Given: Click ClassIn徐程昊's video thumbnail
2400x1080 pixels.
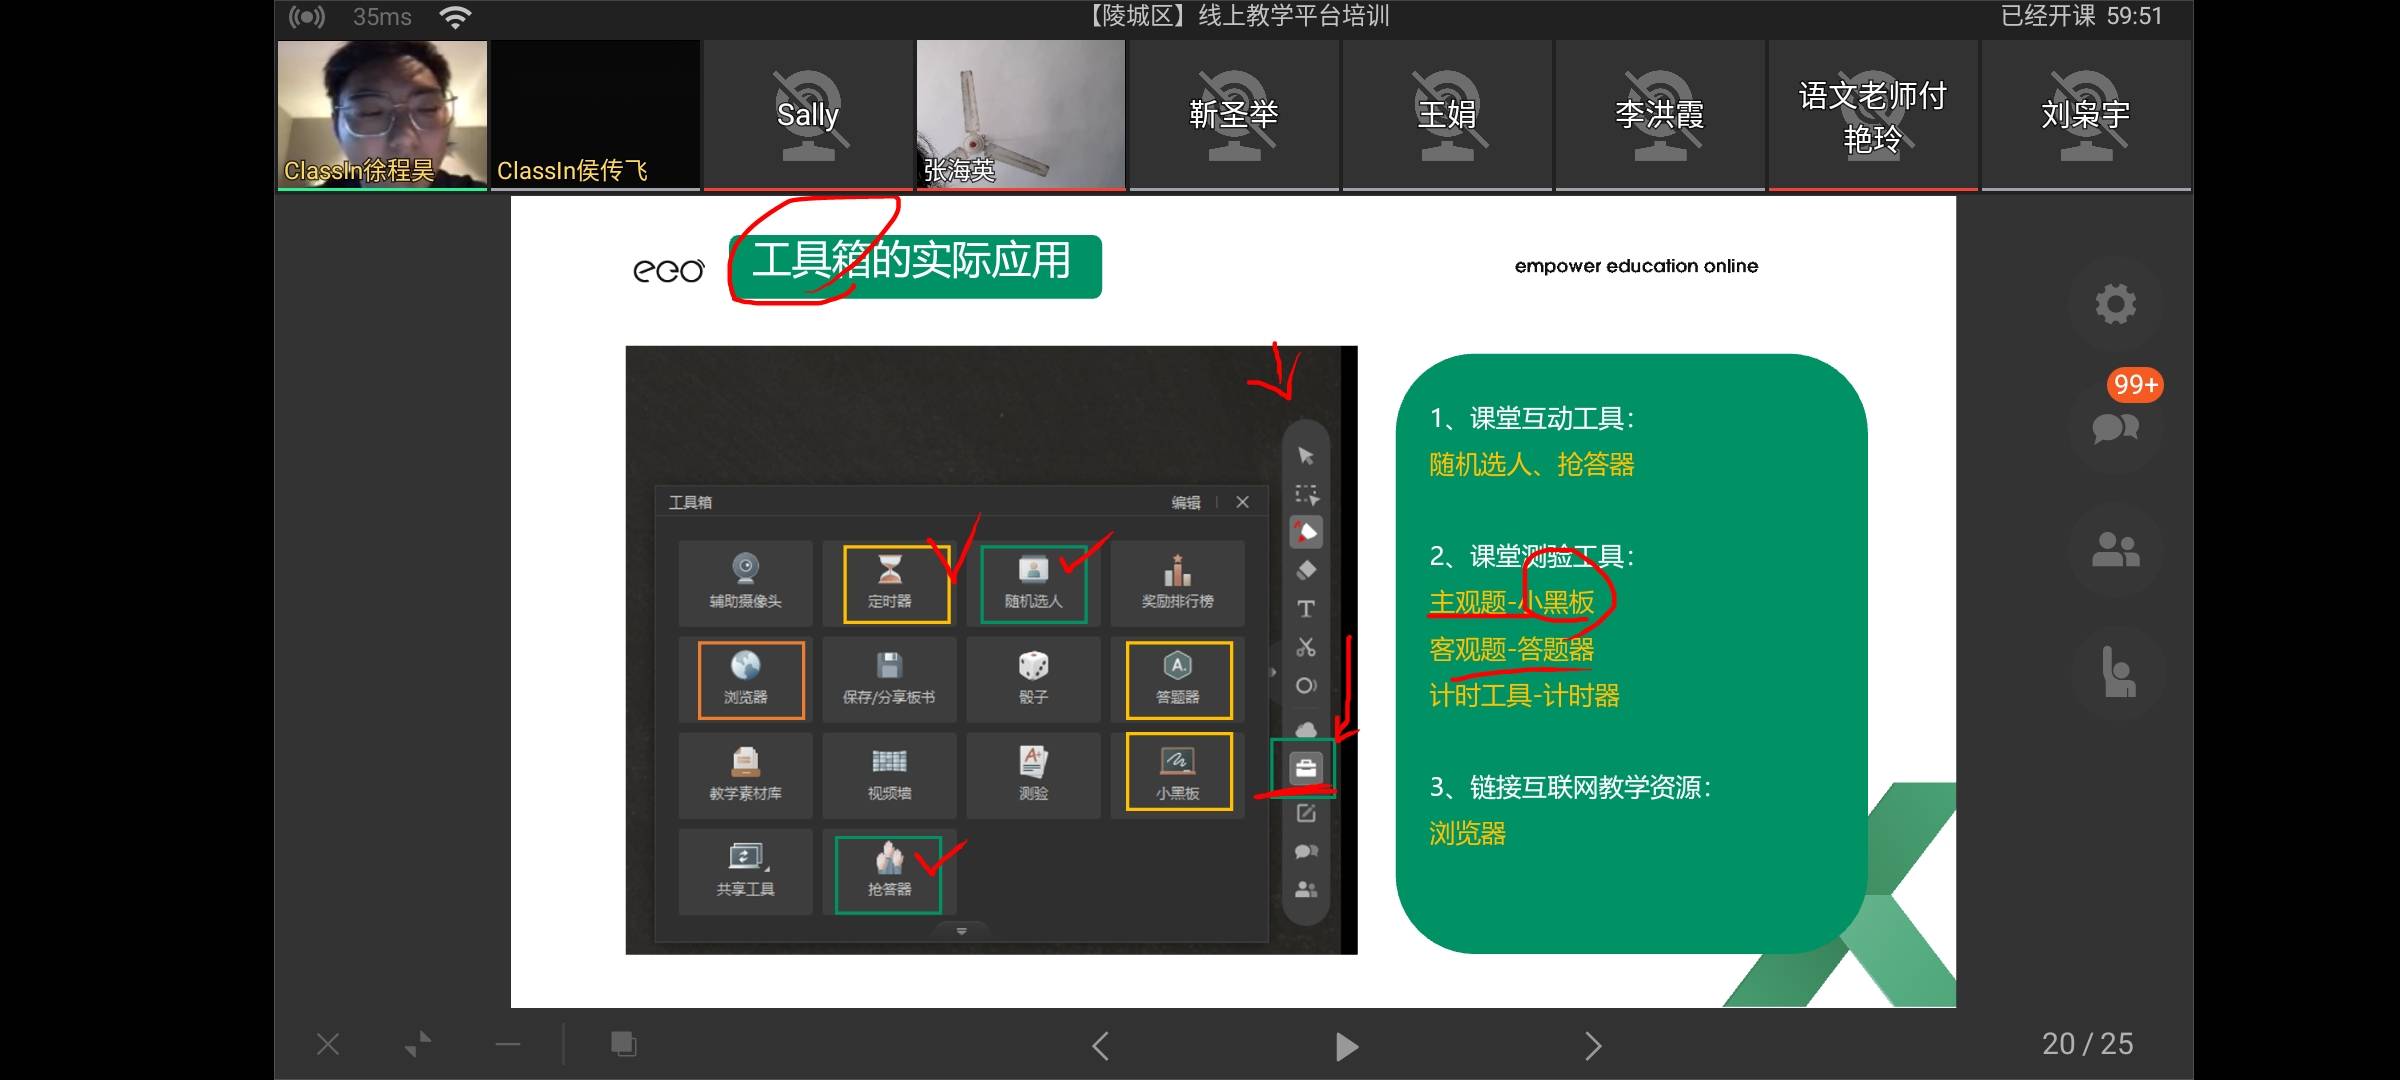Looking at the screenshot, I should pyautogui.click(x=382, y=113).
